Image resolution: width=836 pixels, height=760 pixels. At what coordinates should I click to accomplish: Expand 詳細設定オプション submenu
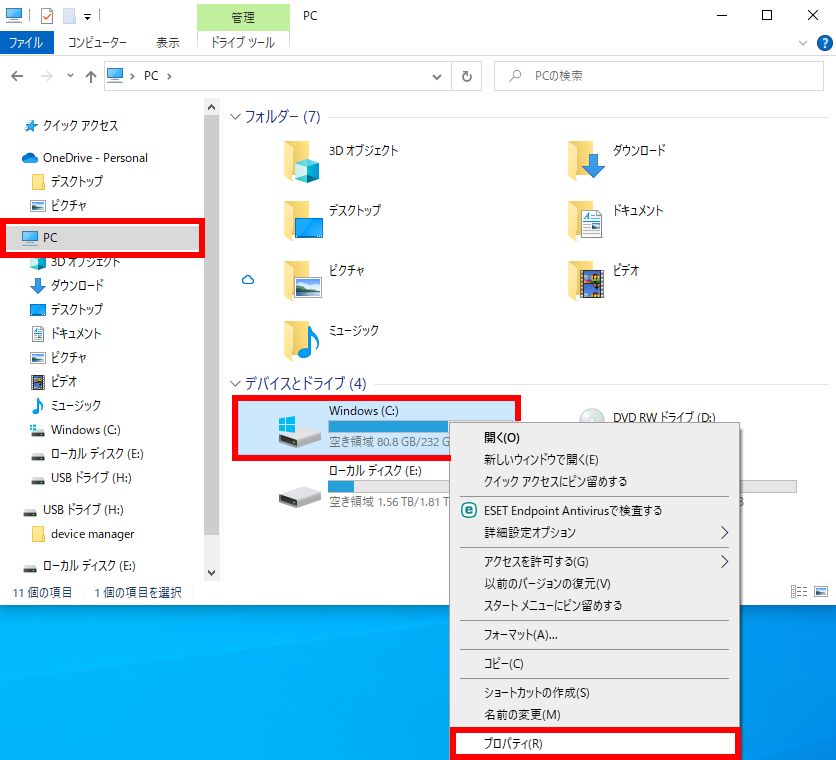(594, 533)
